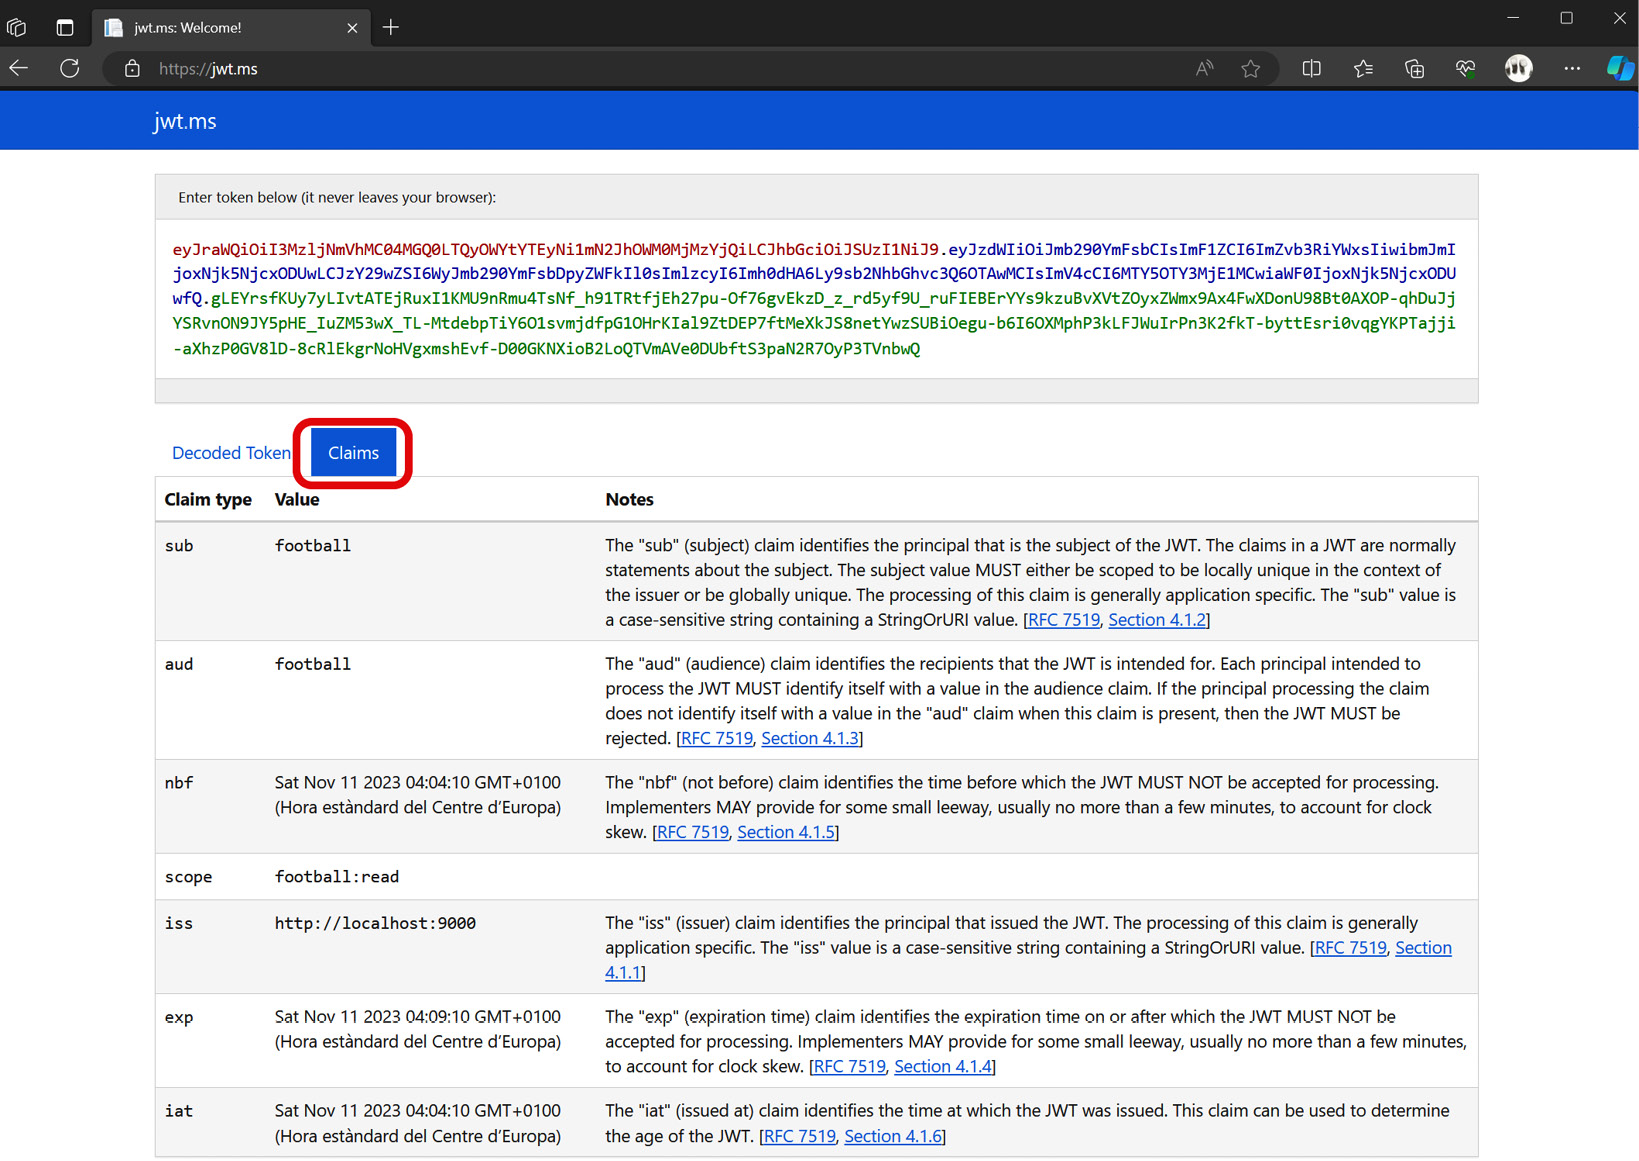This screenshot has width=1639, height=1161.
Task: View site information via the lock icon
Action: point(132,68)
